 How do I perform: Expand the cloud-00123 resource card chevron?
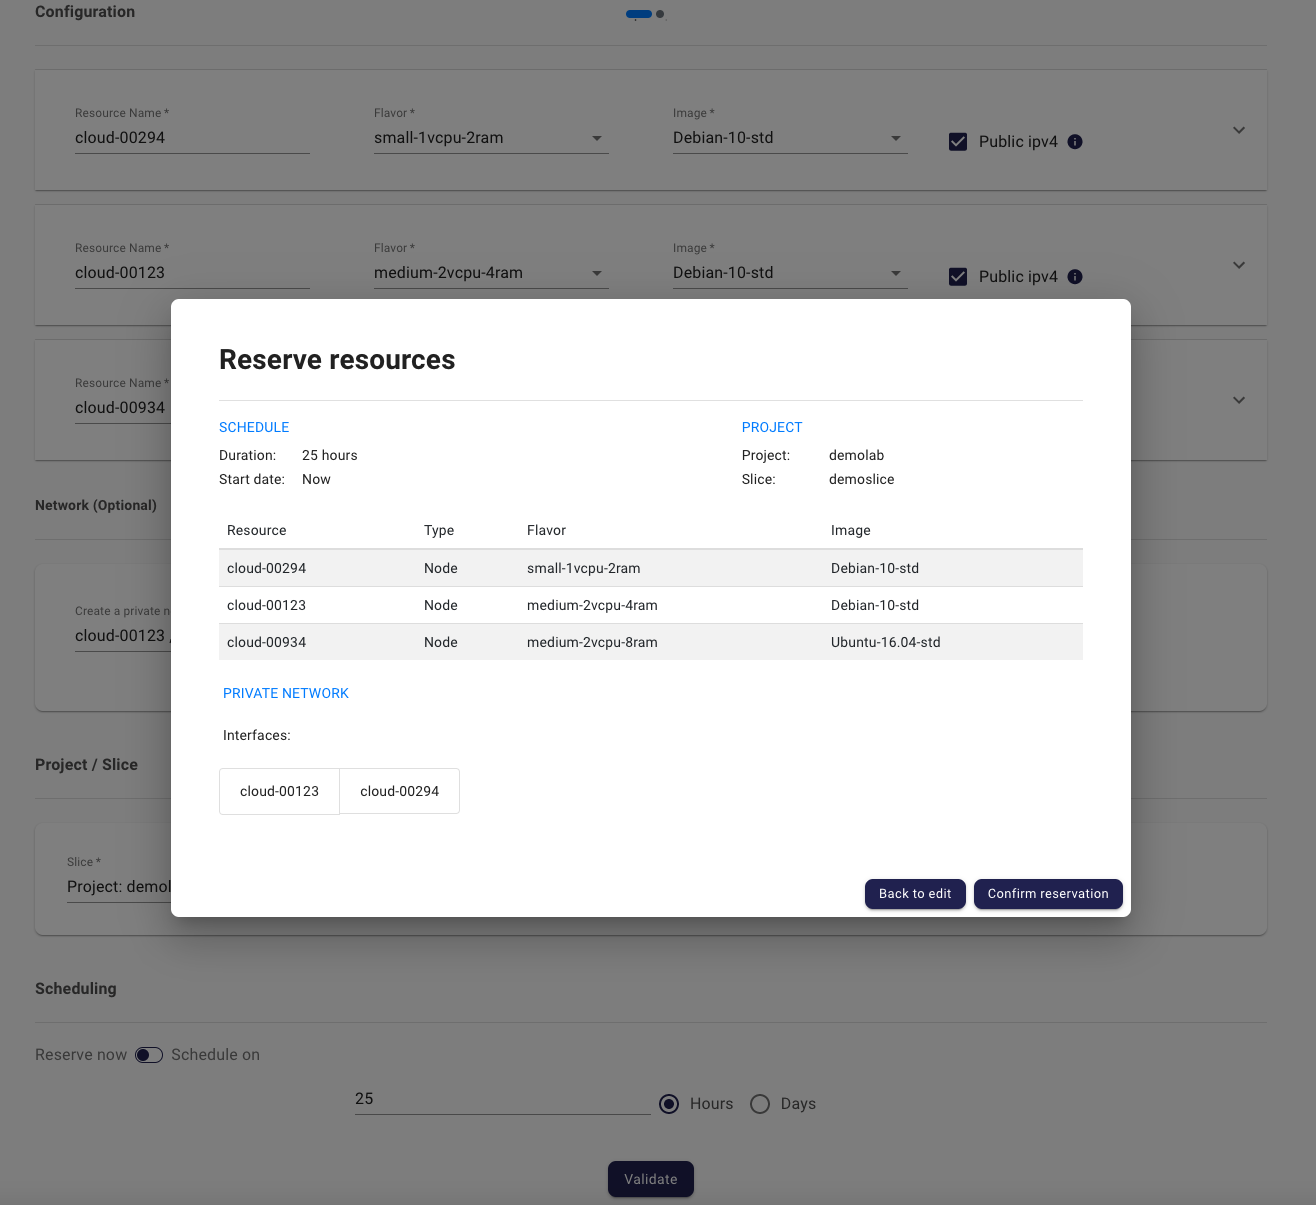tap(1239, 265)
